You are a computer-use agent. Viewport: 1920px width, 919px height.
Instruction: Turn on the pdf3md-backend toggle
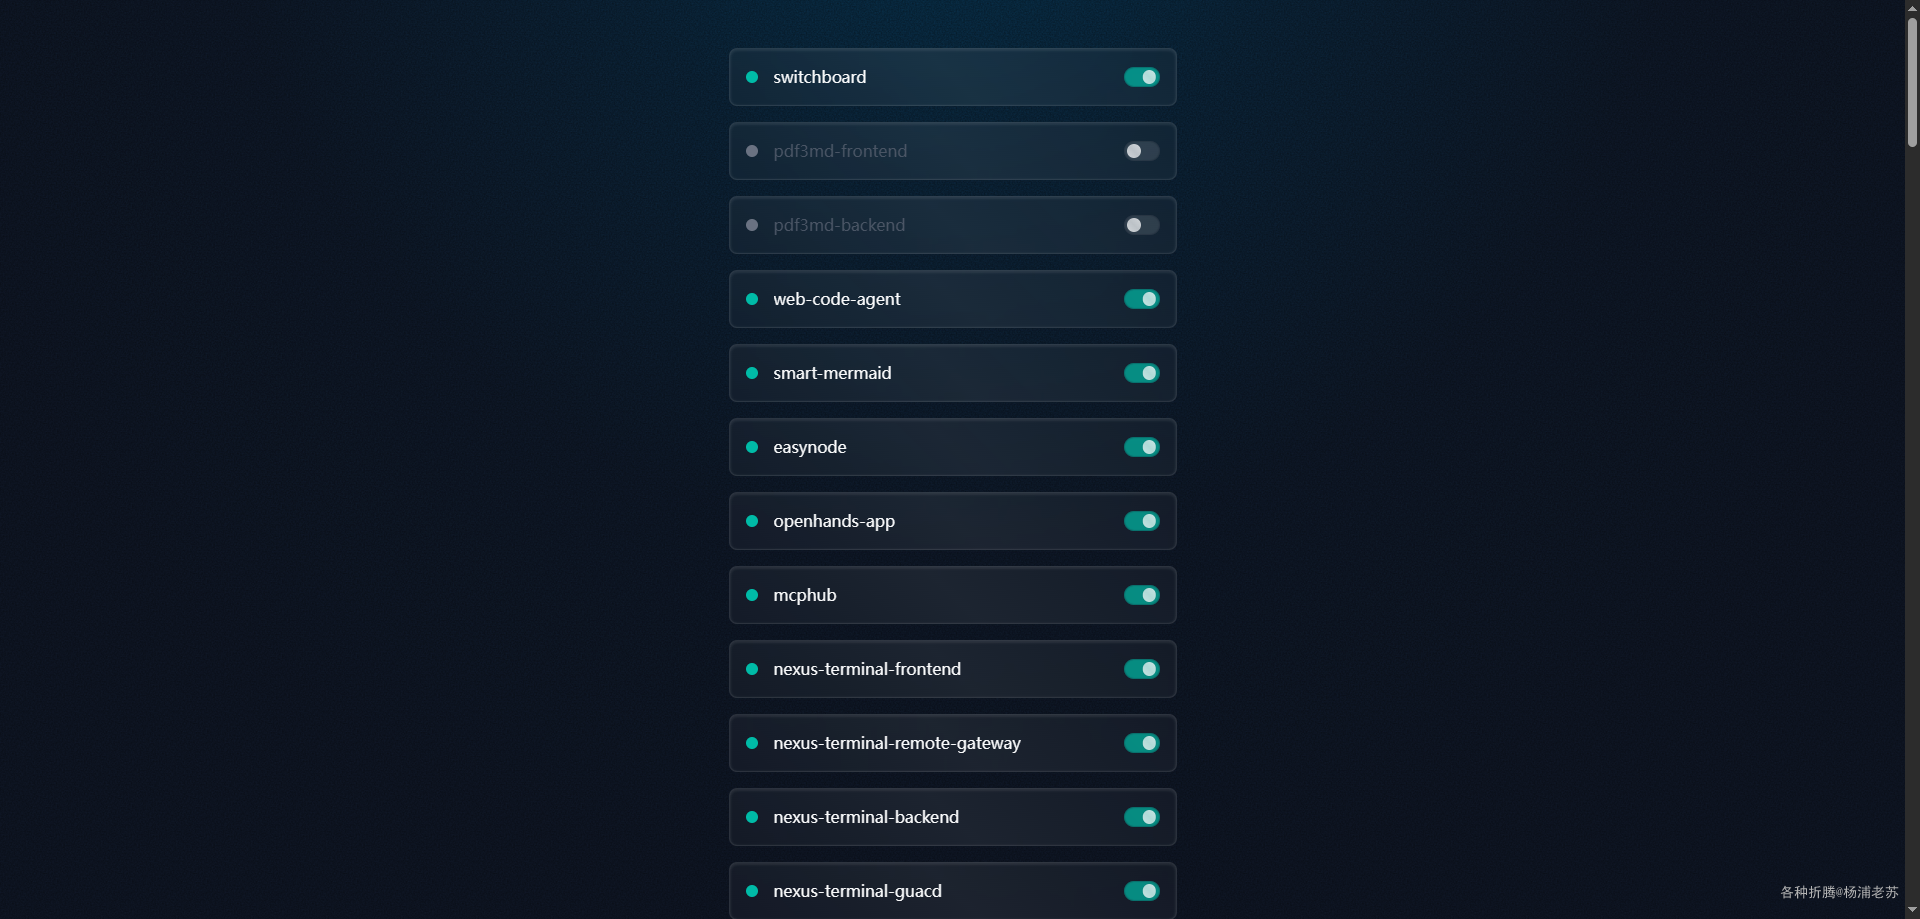[1141, 225]
